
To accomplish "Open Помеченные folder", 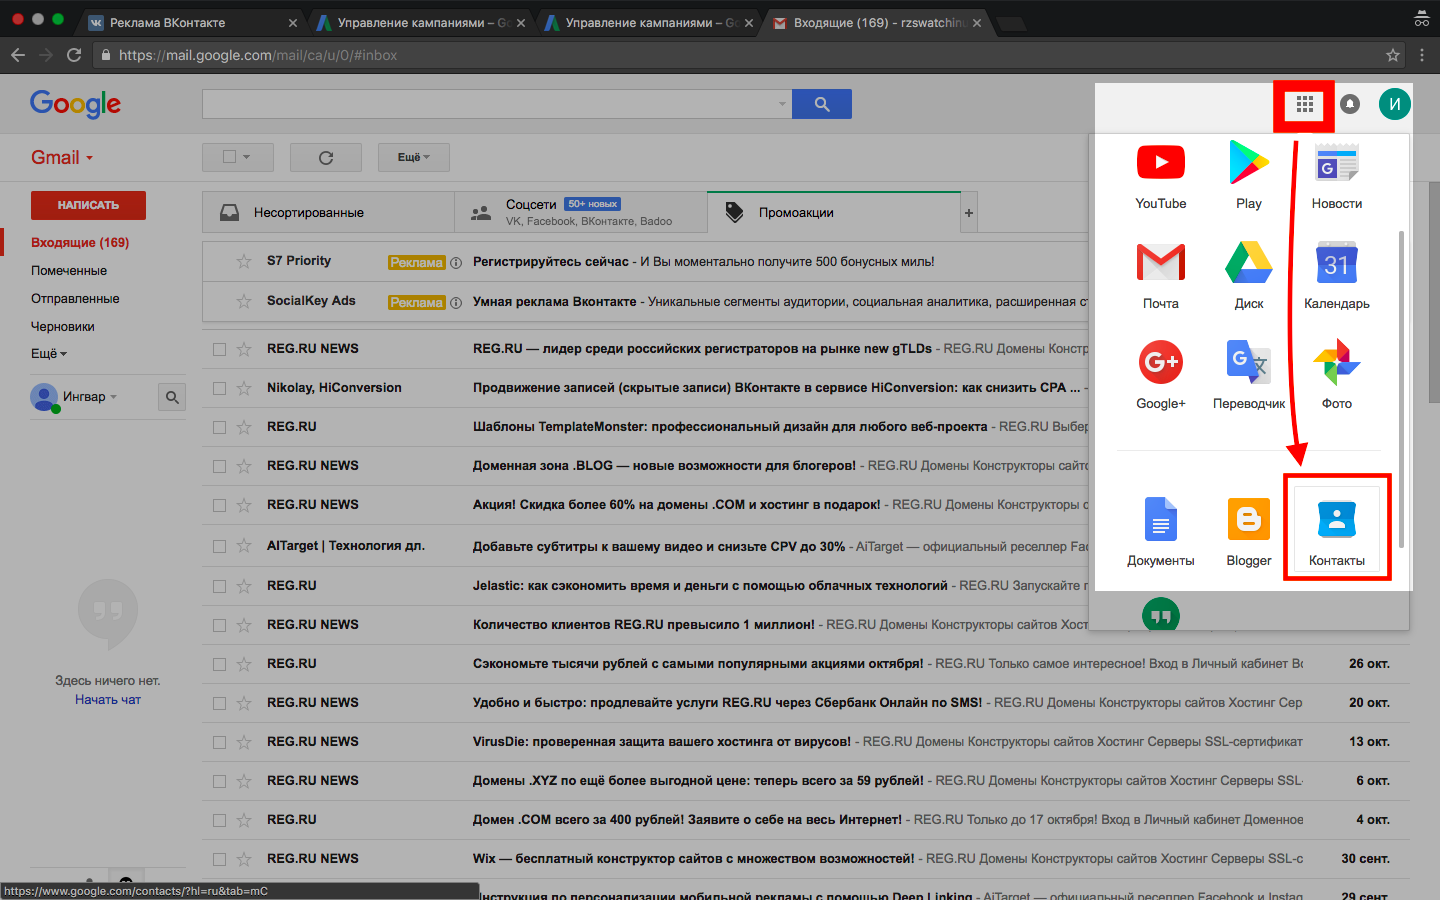I will (x=69, y=271).
